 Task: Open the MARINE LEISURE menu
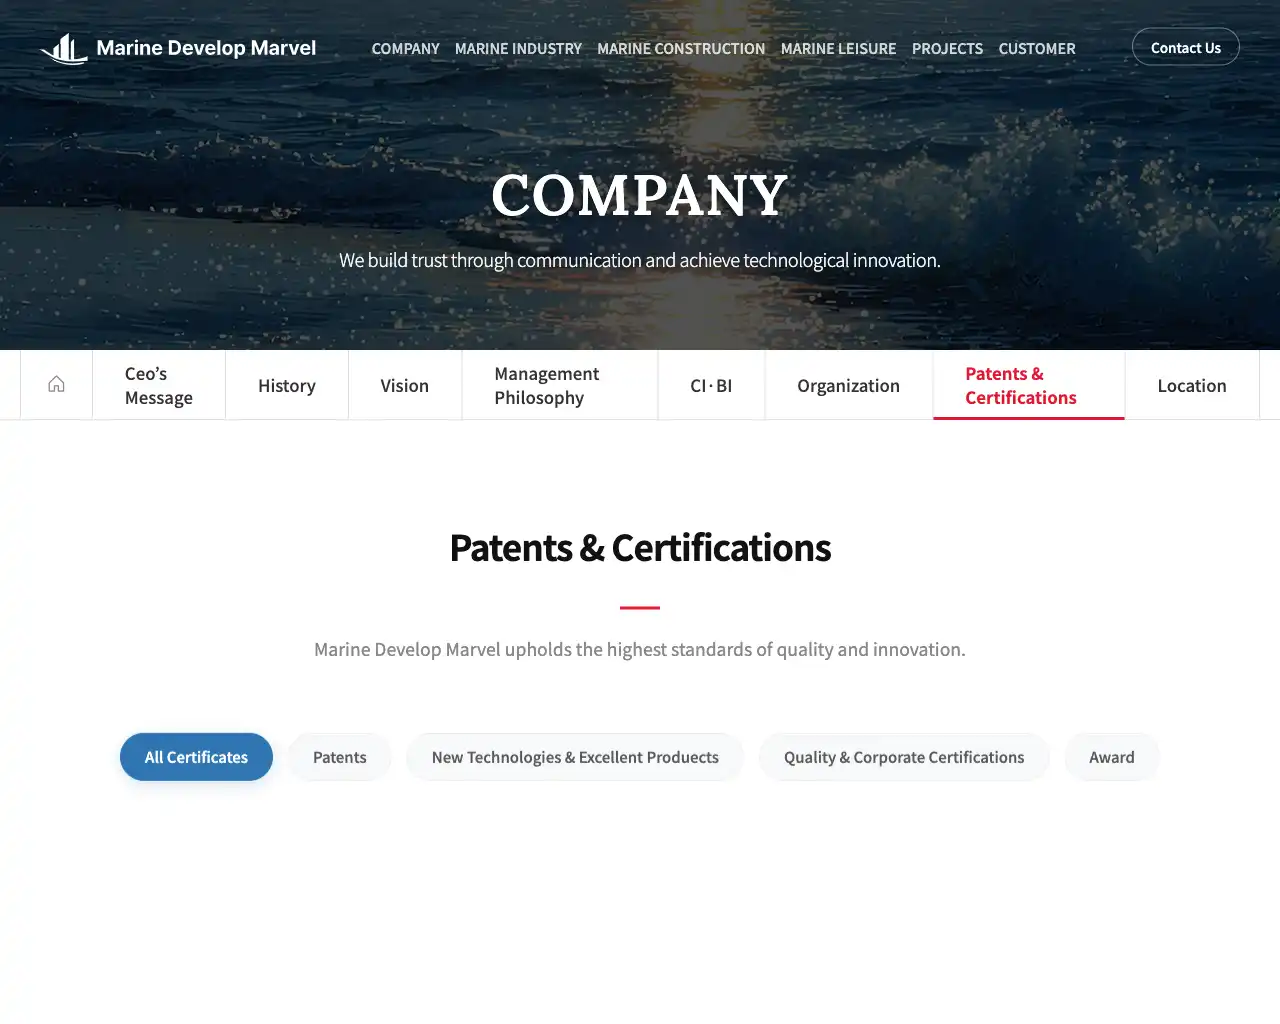click(838, 48)
